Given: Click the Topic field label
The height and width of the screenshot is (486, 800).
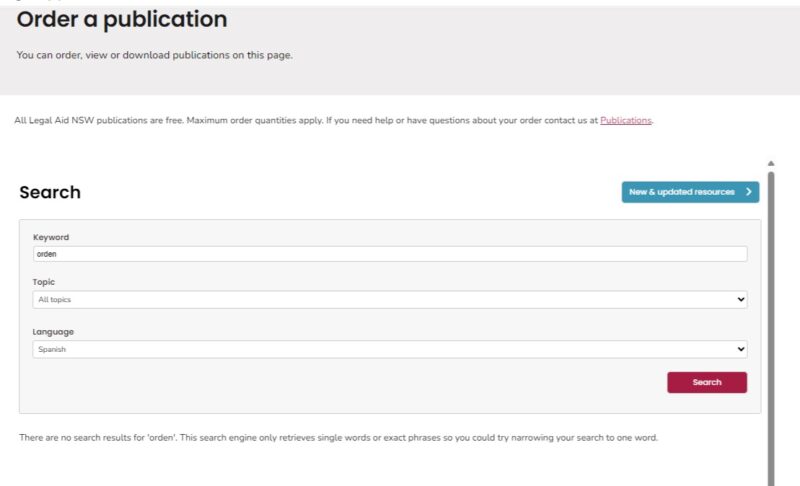Looking at the screenshot, I should pyautogui.click(x=44, y=282).
